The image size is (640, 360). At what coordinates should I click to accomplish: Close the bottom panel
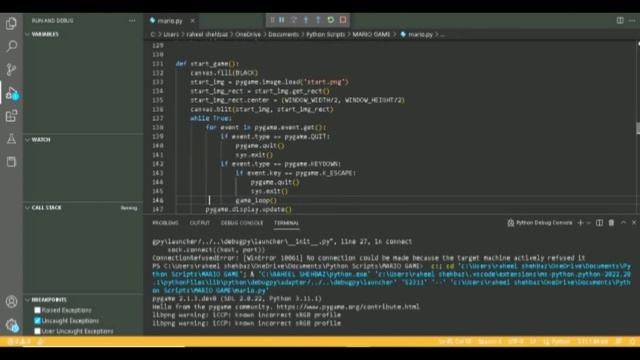click(634, 223)
